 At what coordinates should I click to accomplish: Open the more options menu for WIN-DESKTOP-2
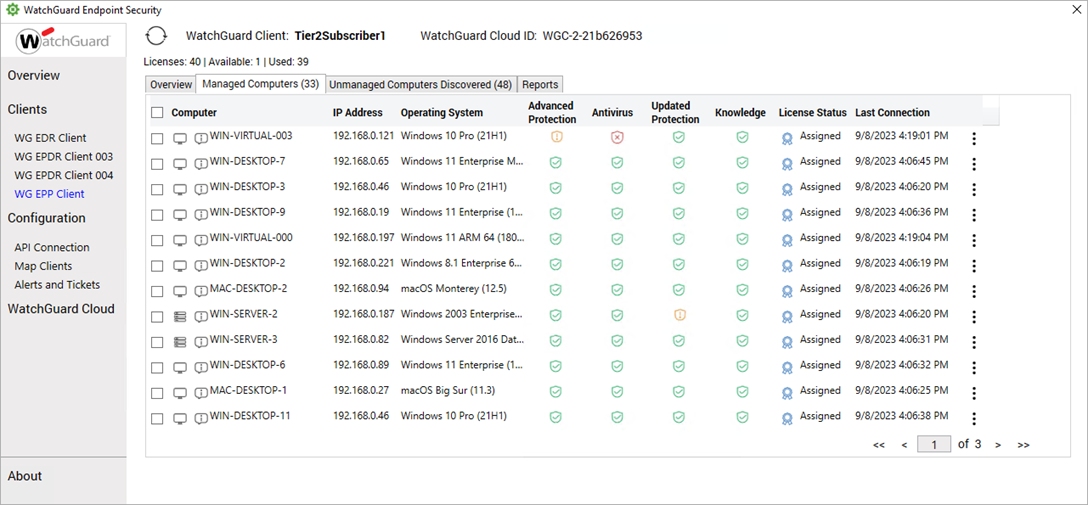[x=974, y=265]
